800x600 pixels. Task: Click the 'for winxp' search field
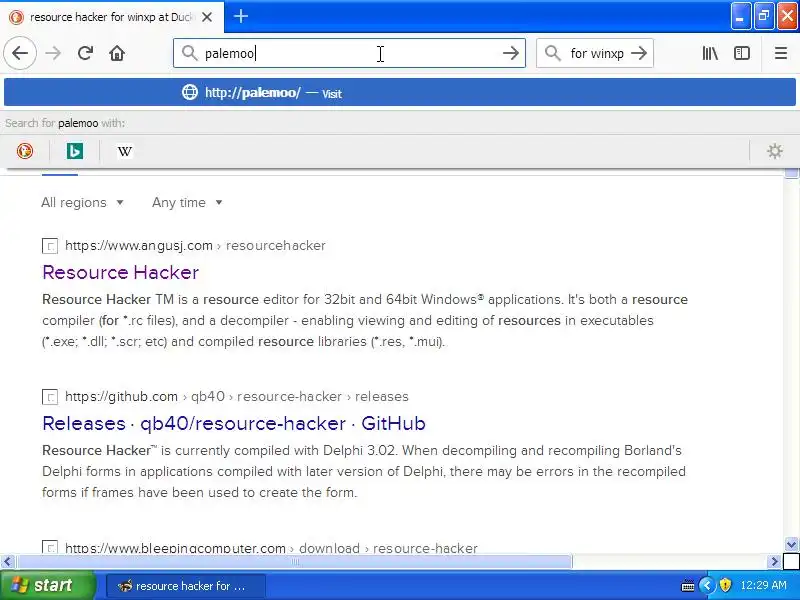pos(595,53)
